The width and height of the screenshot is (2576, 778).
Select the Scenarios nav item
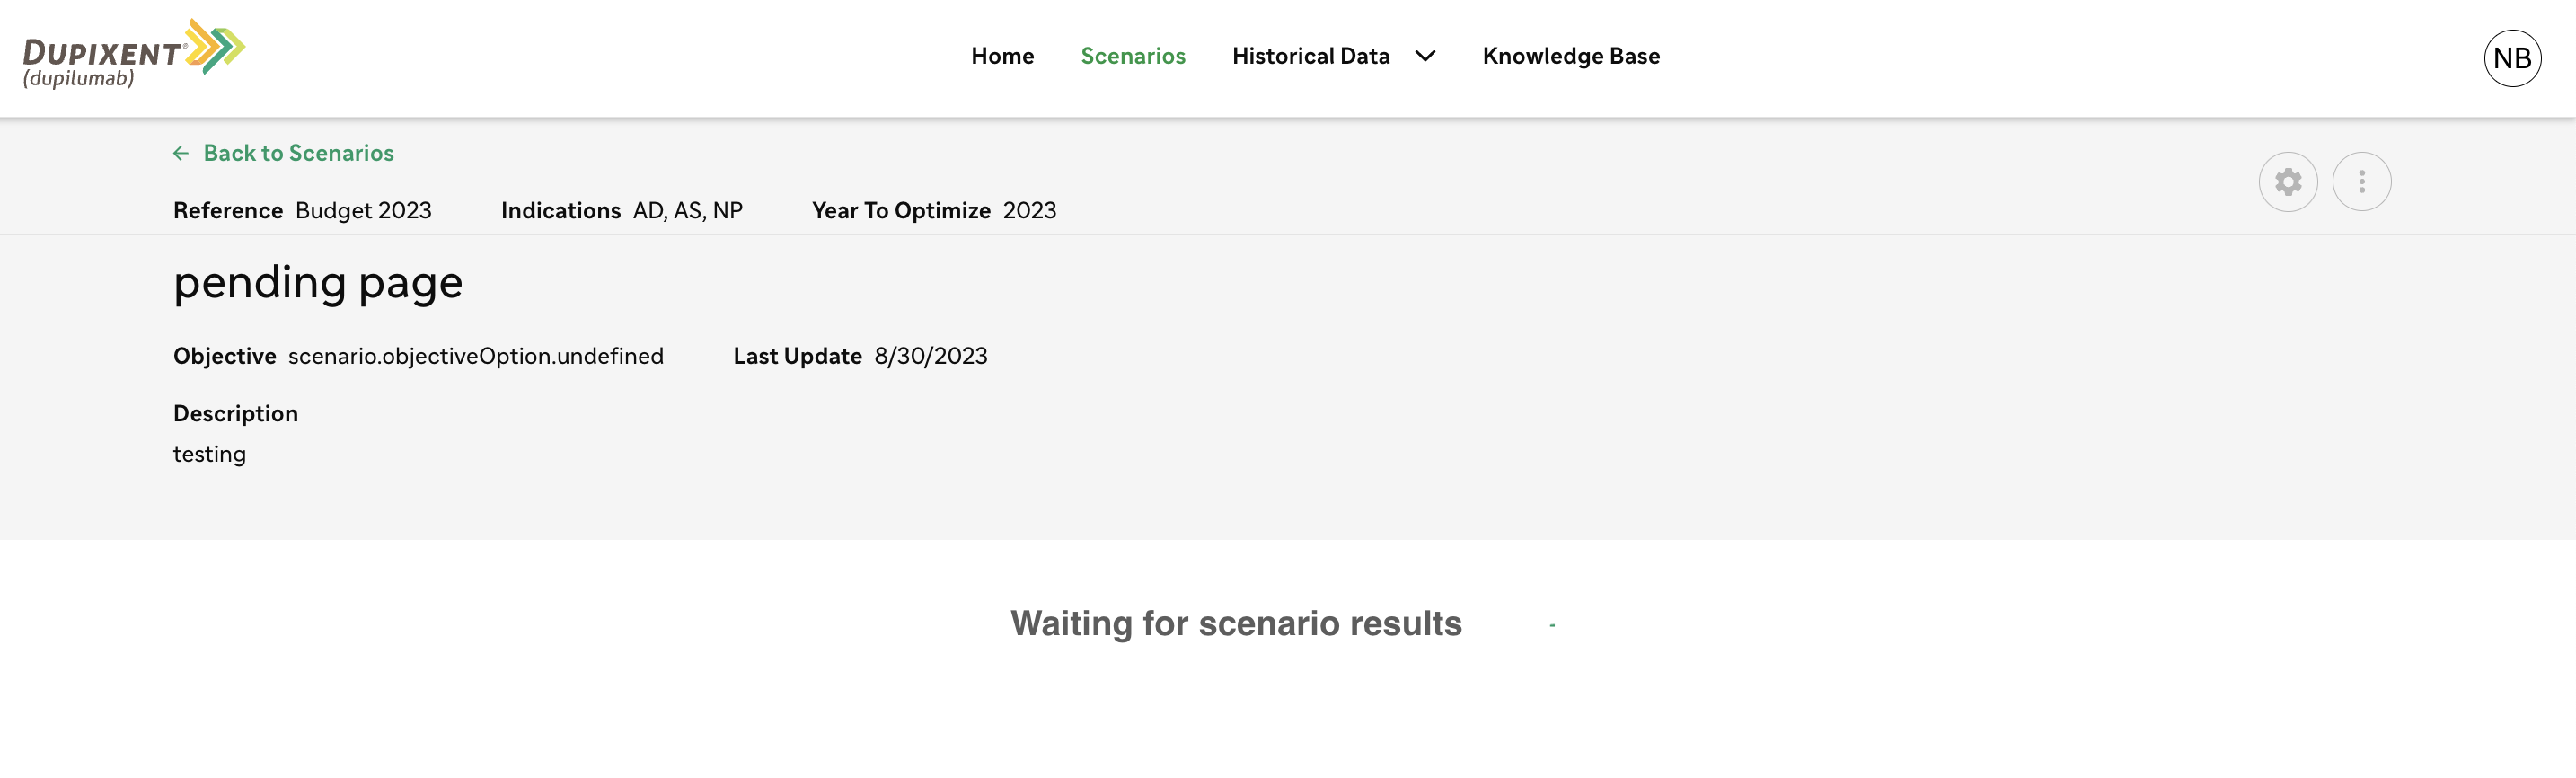click(1133, 56)
